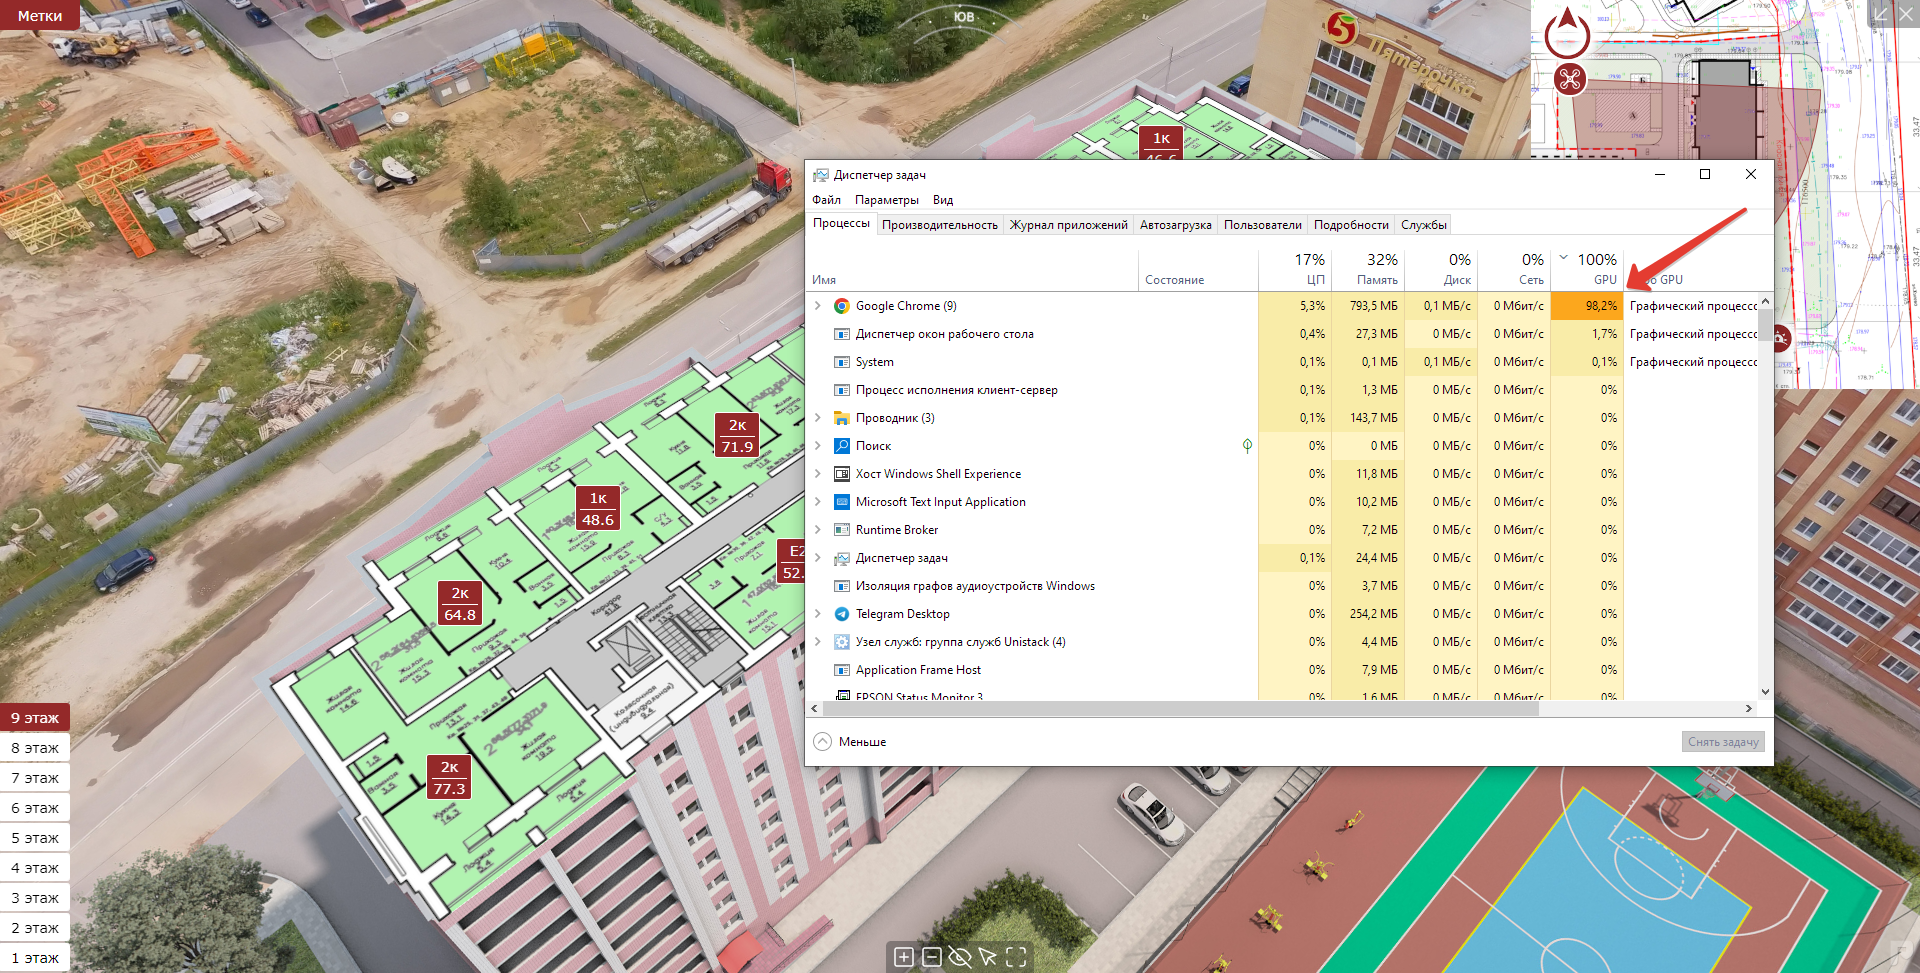1920x973 pixels.
Task: Select 1 этаж floor button
Action: click(35, 958)
